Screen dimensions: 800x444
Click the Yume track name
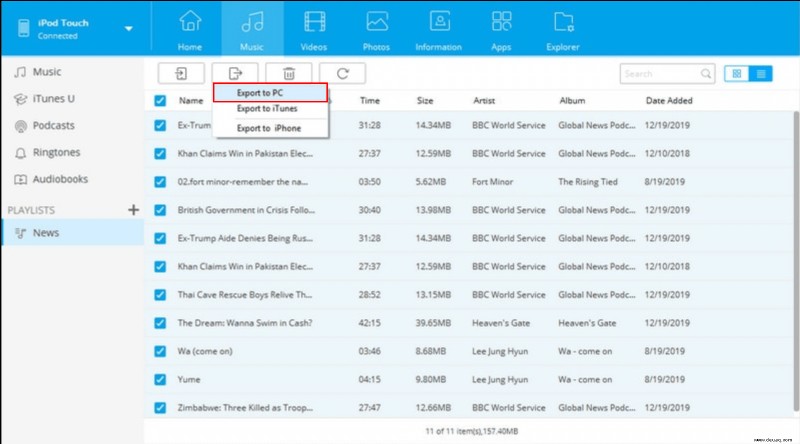189,379
